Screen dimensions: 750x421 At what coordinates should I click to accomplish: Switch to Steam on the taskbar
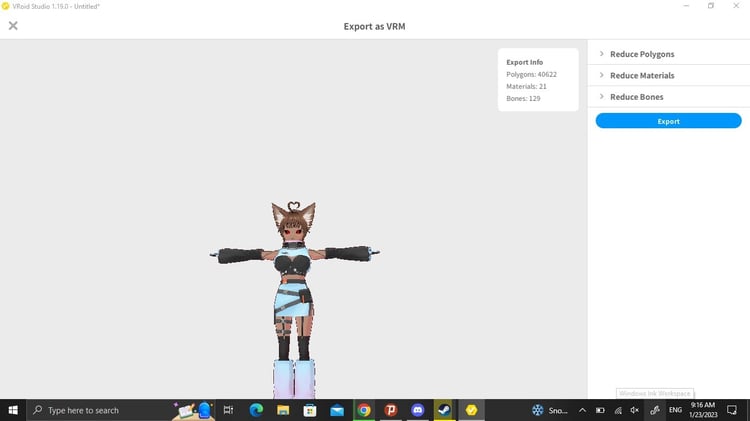[444, 410]
